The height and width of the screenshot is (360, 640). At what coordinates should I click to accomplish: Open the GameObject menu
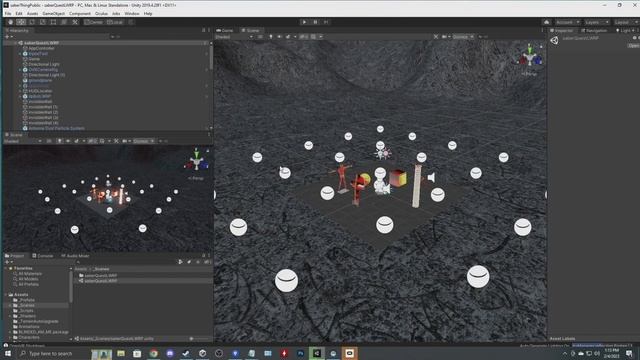click(53, 13)
